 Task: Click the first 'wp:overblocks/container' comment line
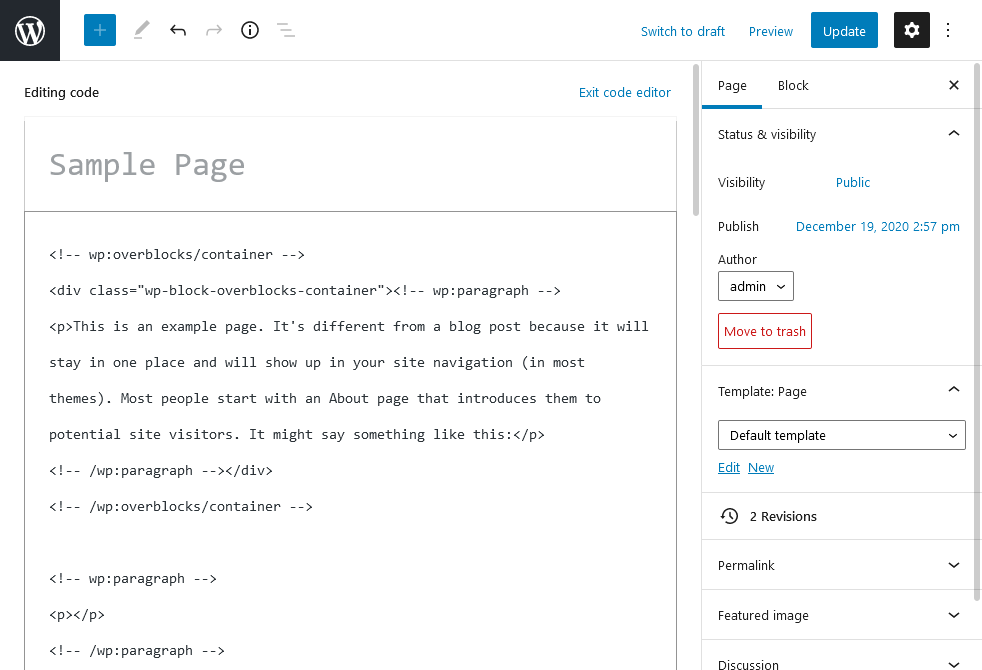tap(177, 254)
